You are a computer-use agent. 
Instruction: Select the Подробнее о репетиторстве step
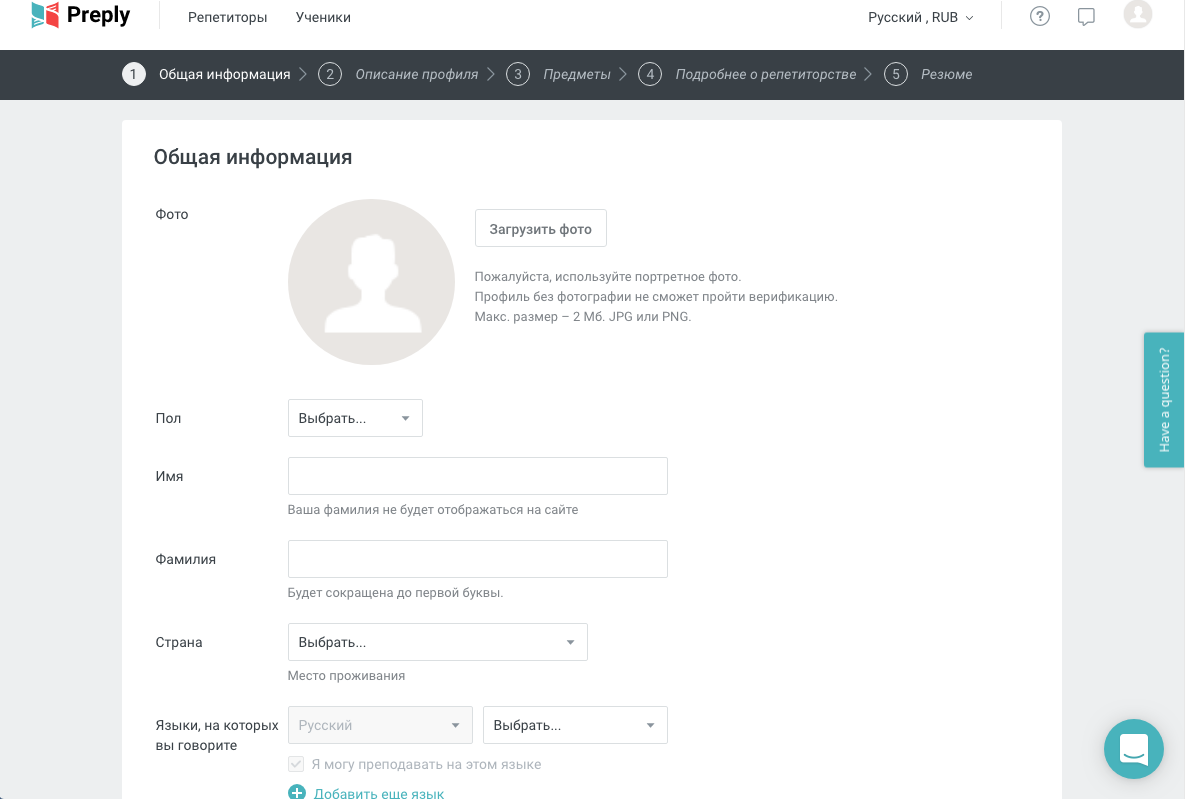pos(766,74)
